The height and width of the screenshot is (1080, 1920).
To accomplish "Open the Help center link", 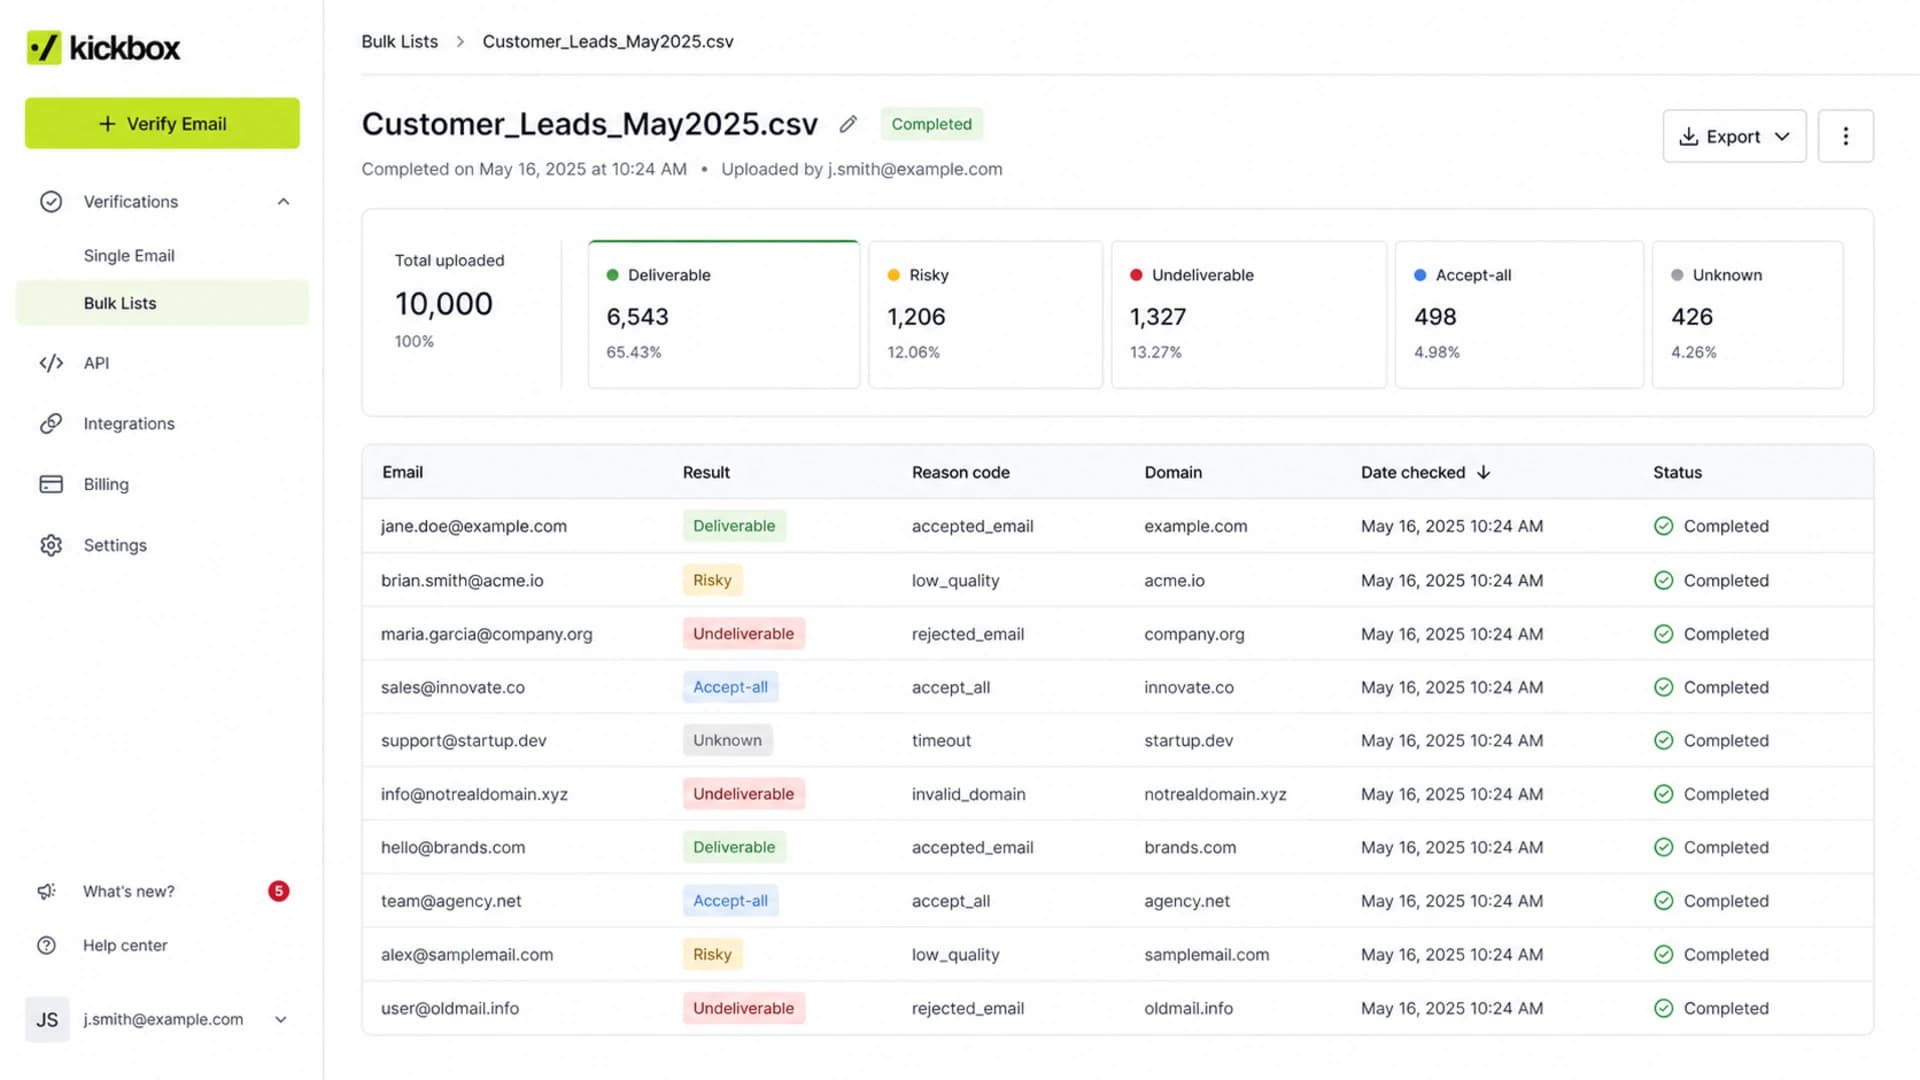I will point(125,945).
